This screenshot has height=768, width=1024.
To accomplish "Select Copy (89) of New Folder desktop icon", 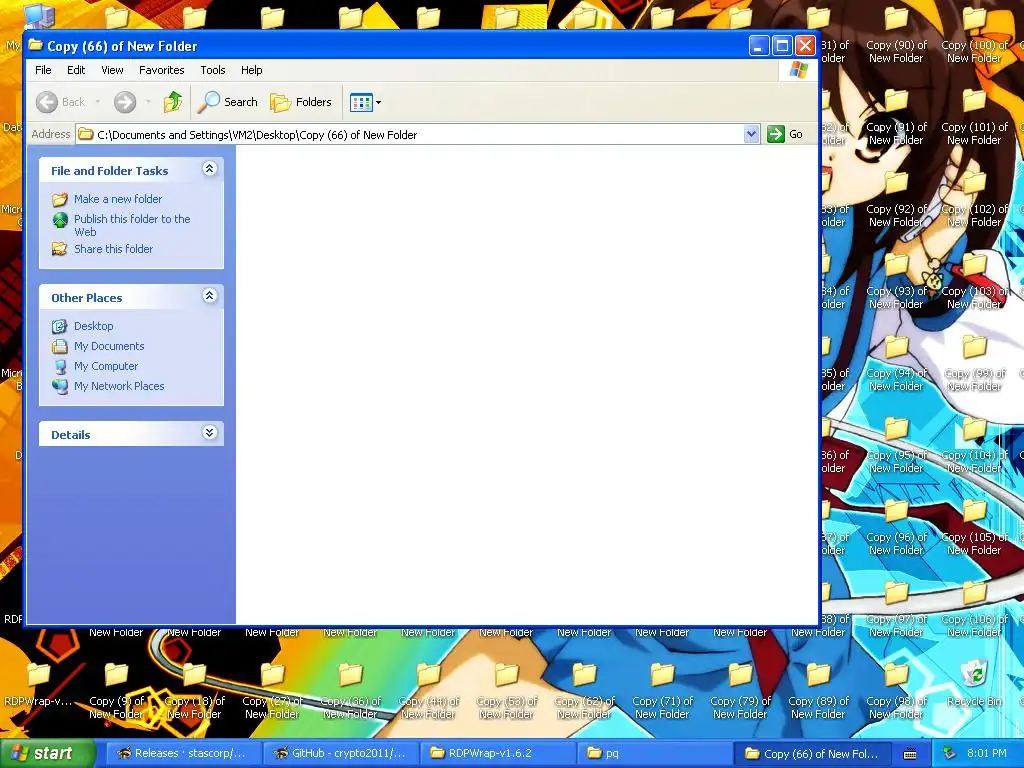I will [818, 692].
